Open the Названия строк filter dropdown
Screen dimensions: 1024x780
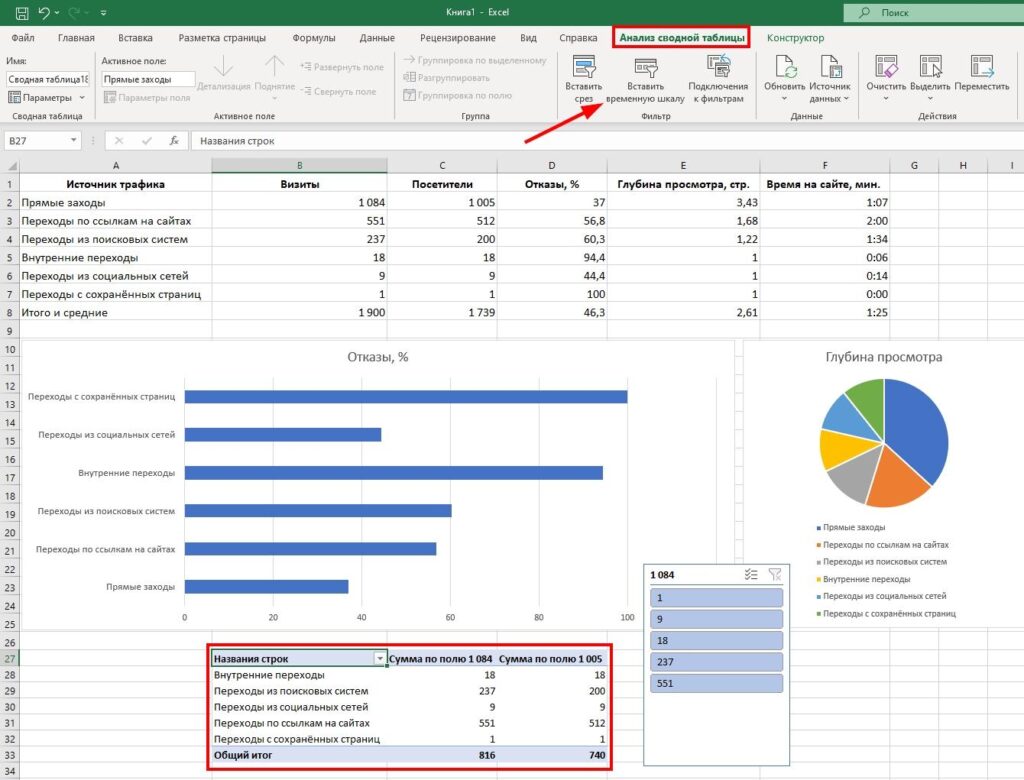tap(379, 659)
